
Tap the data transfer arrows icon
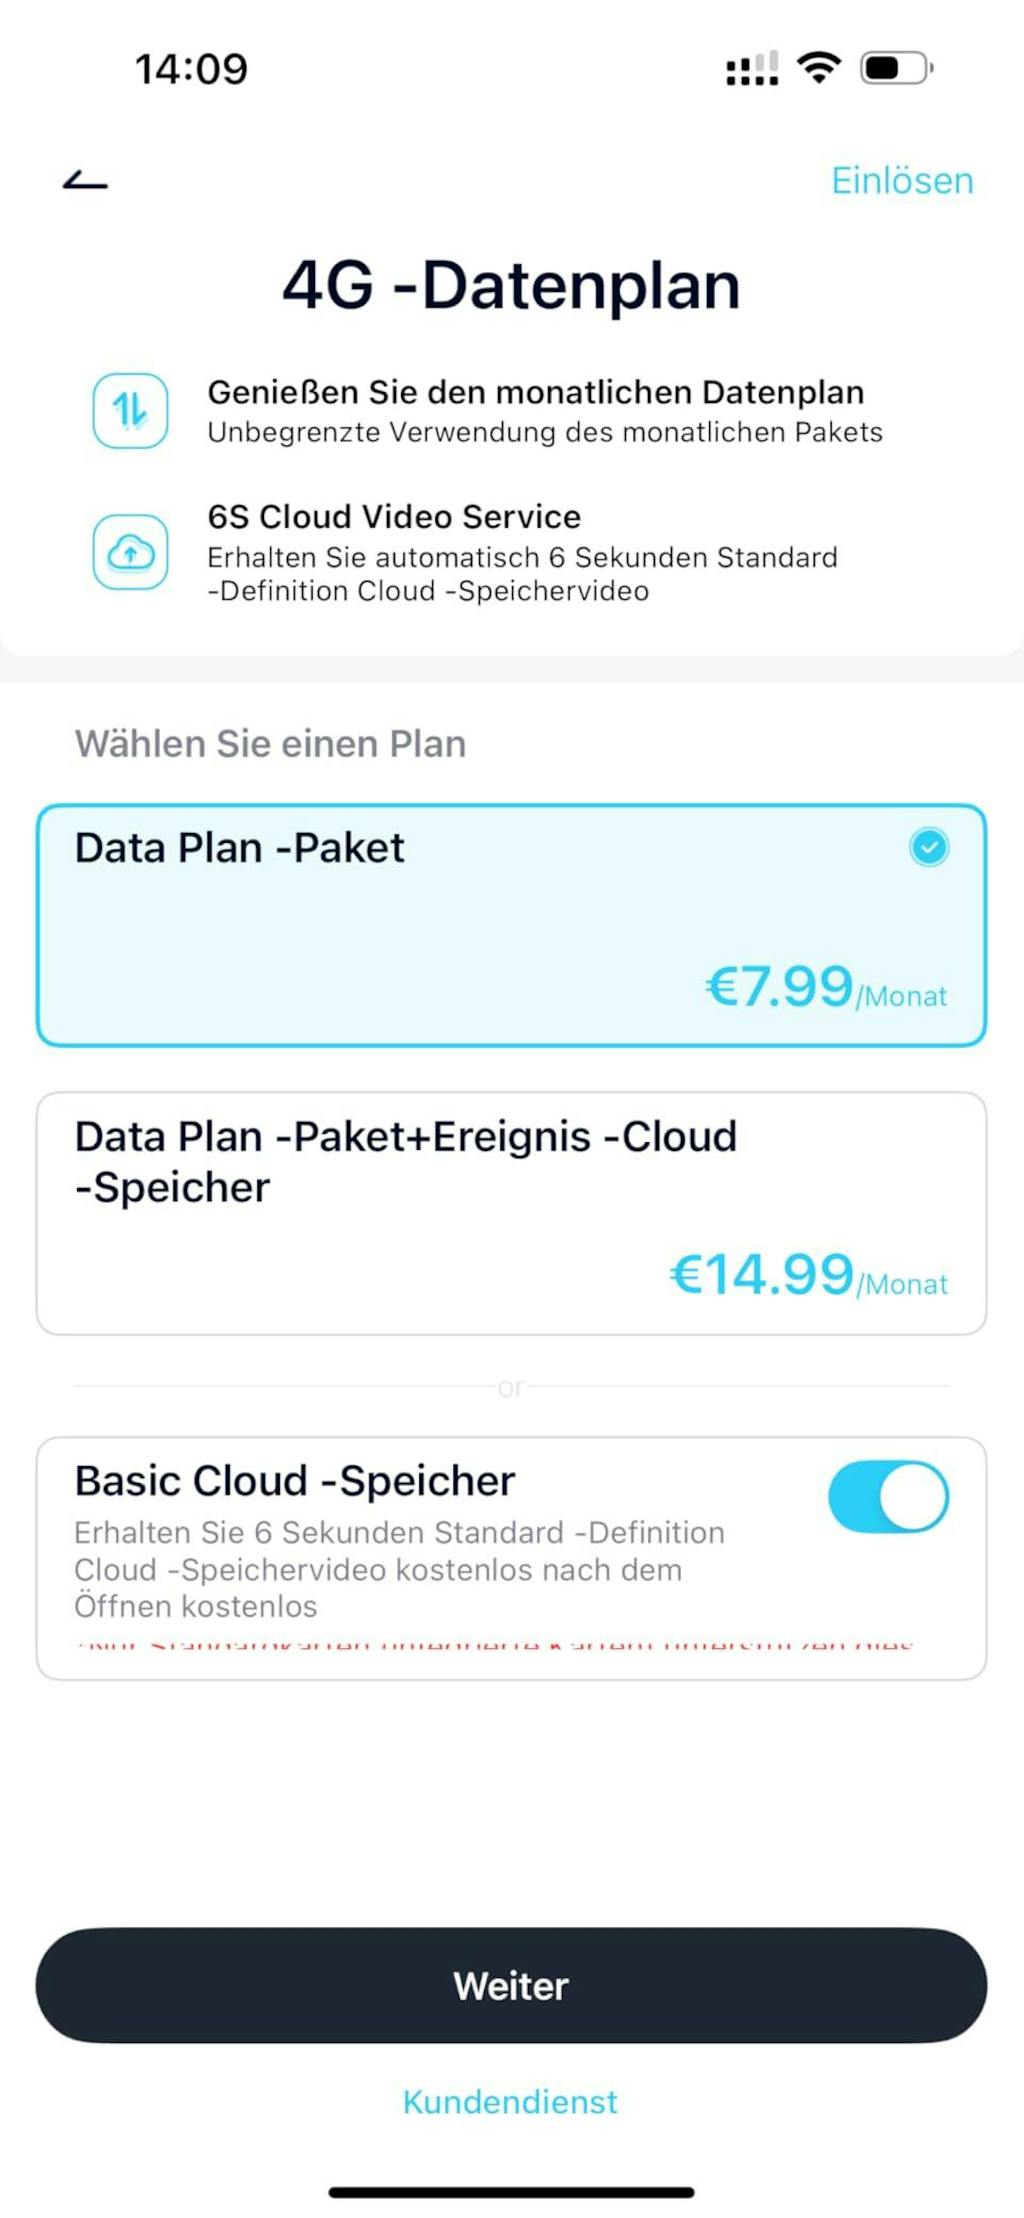click(x=130, y=410)
